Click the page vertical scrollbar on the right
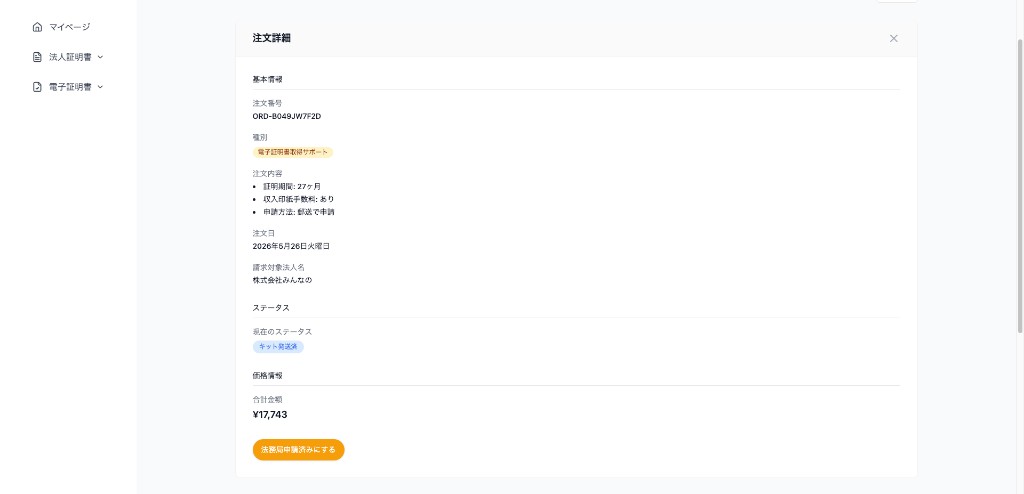1024x494 pixels. point(1019,183)
